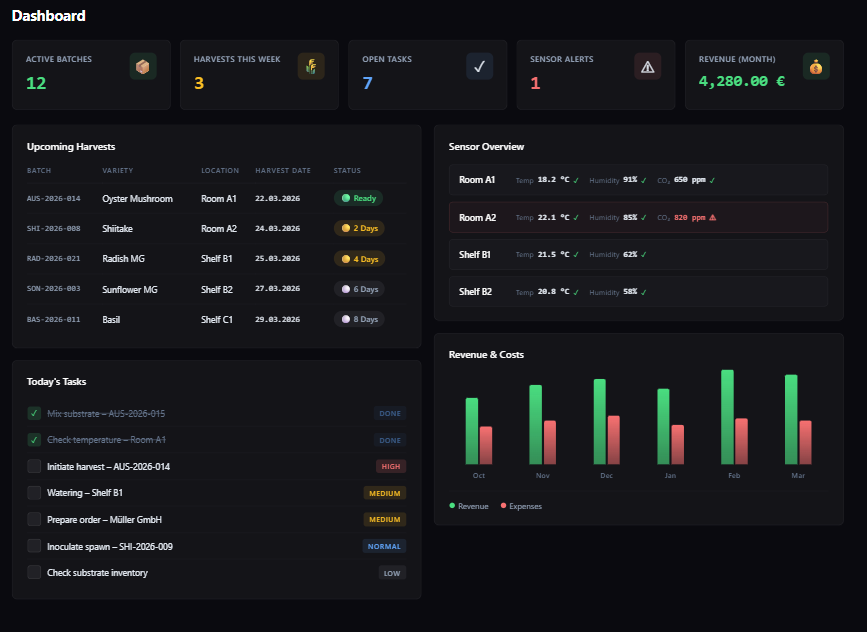Uncheck the Mix substrate task checkbox

pos(34,413)
